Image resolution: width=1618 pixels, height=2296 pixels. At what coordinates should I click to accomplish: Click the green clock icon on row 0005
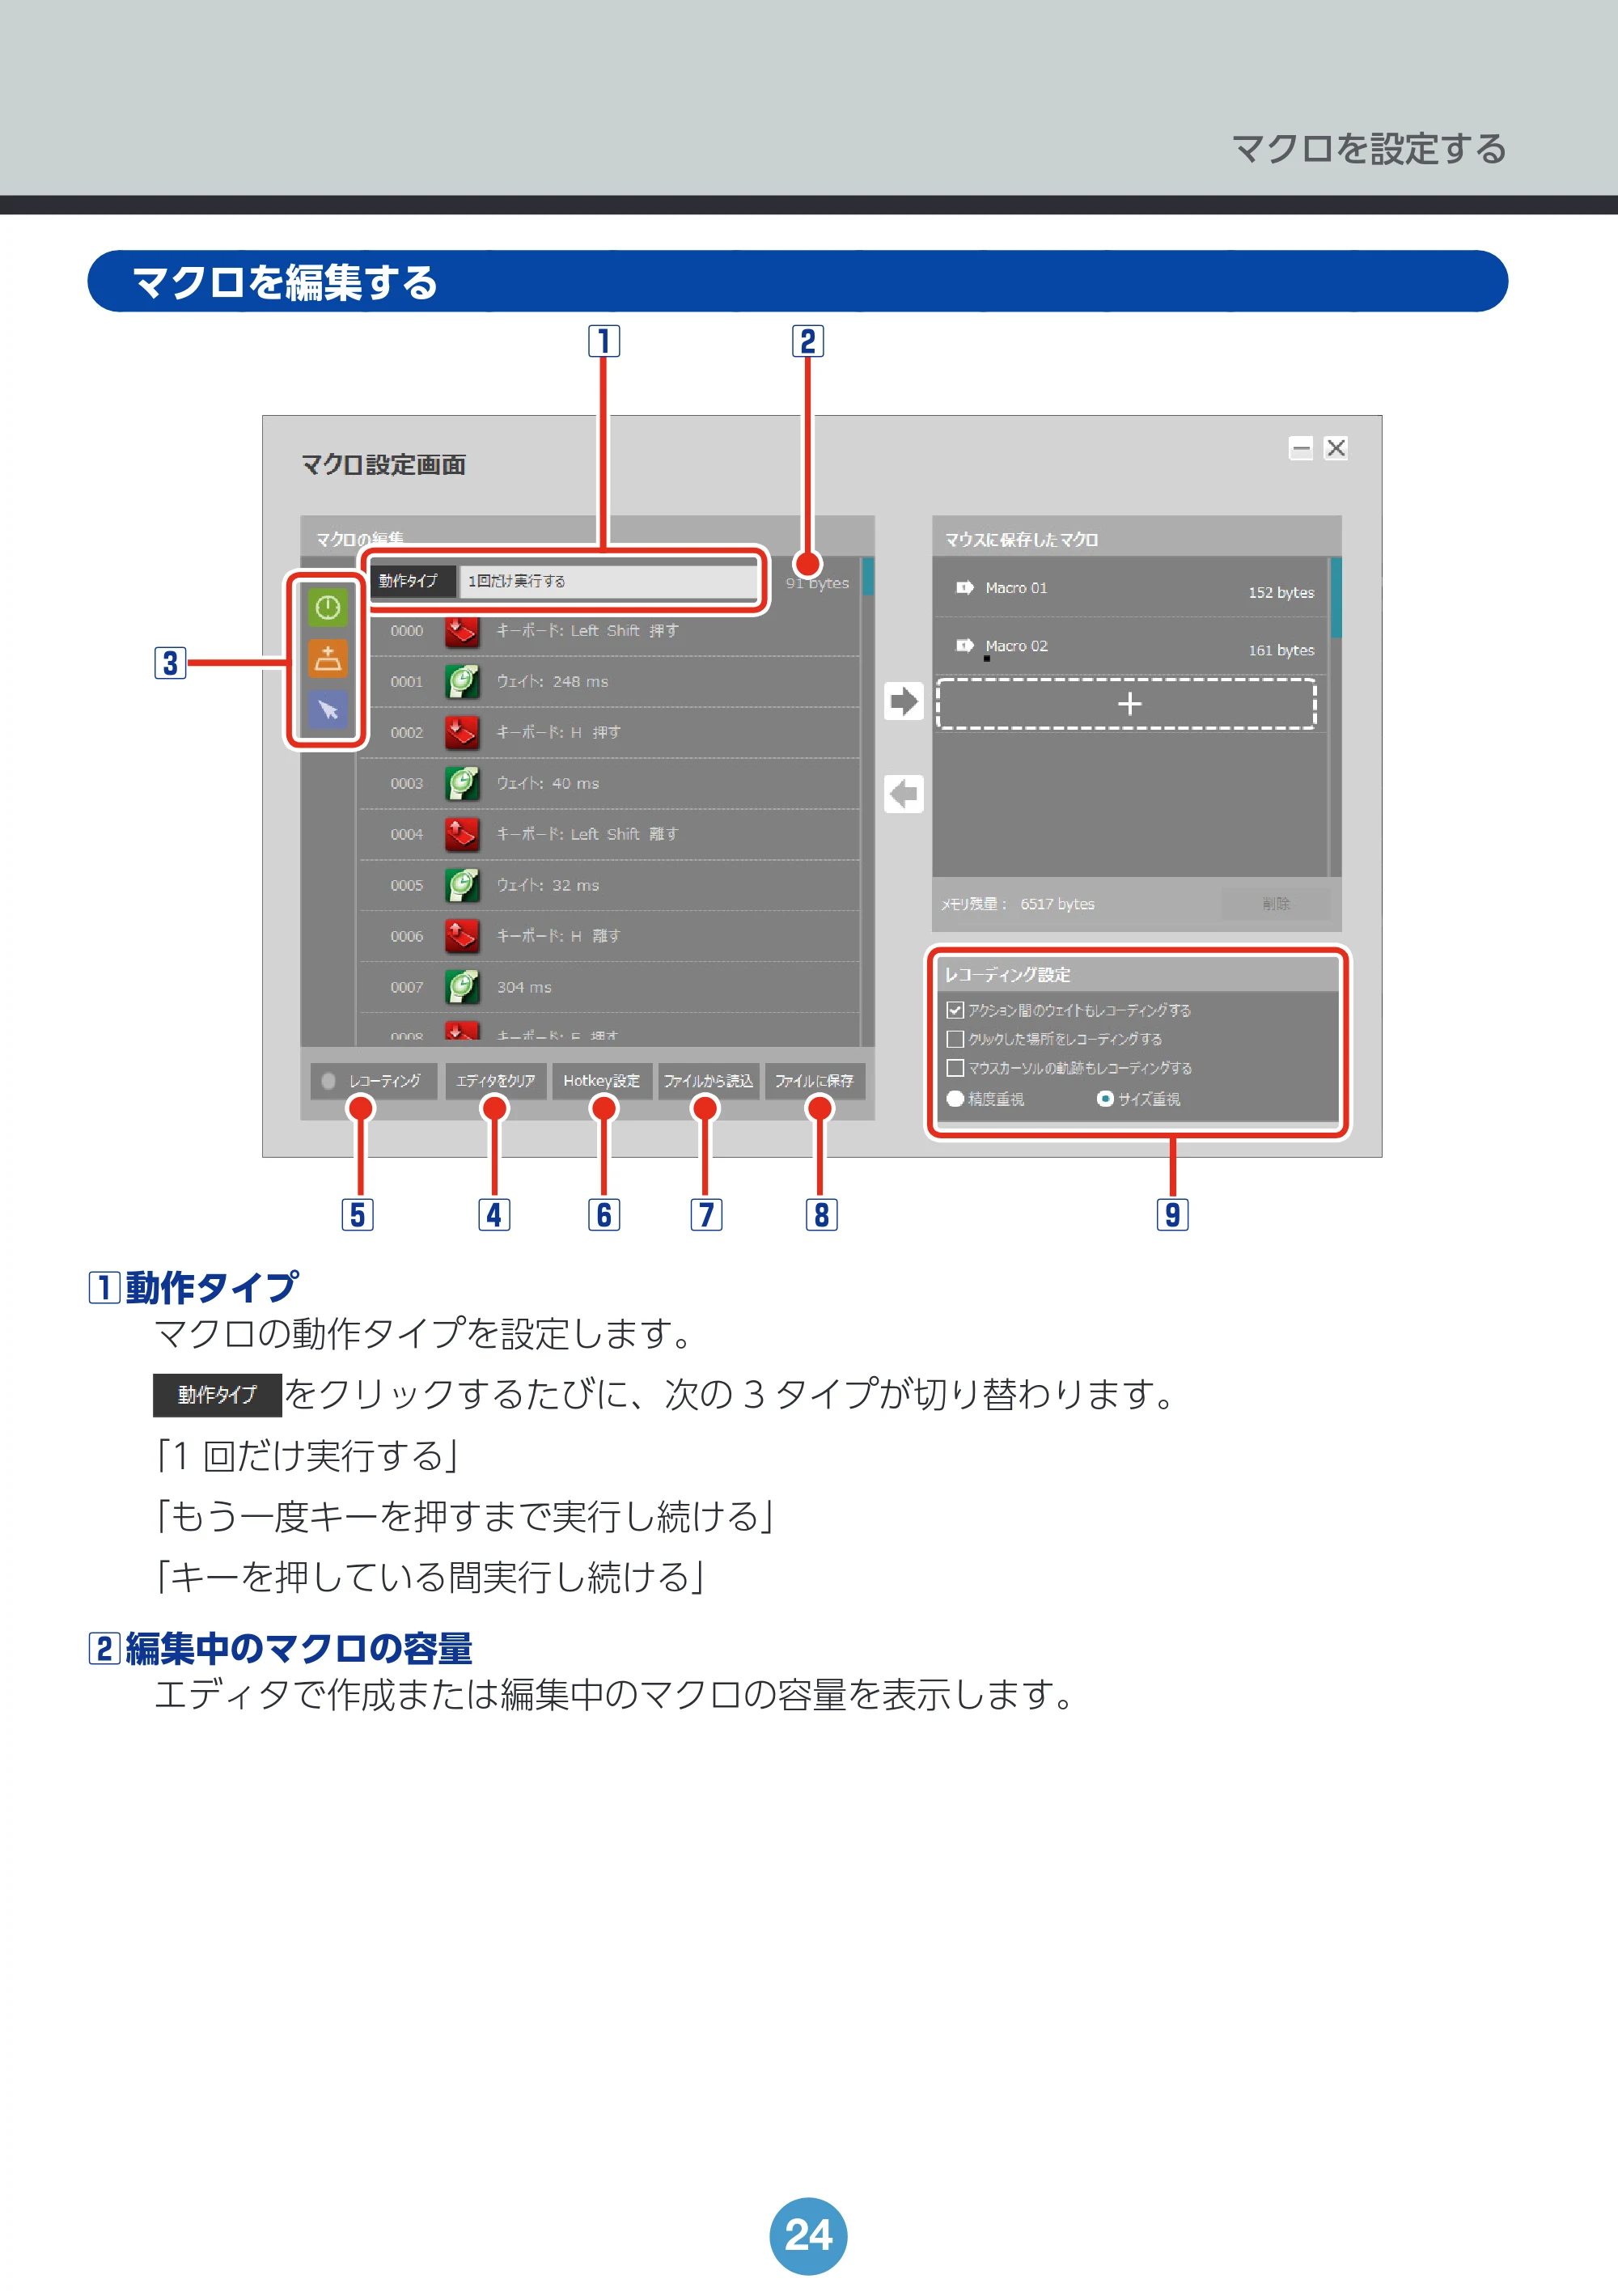point(462,885)
